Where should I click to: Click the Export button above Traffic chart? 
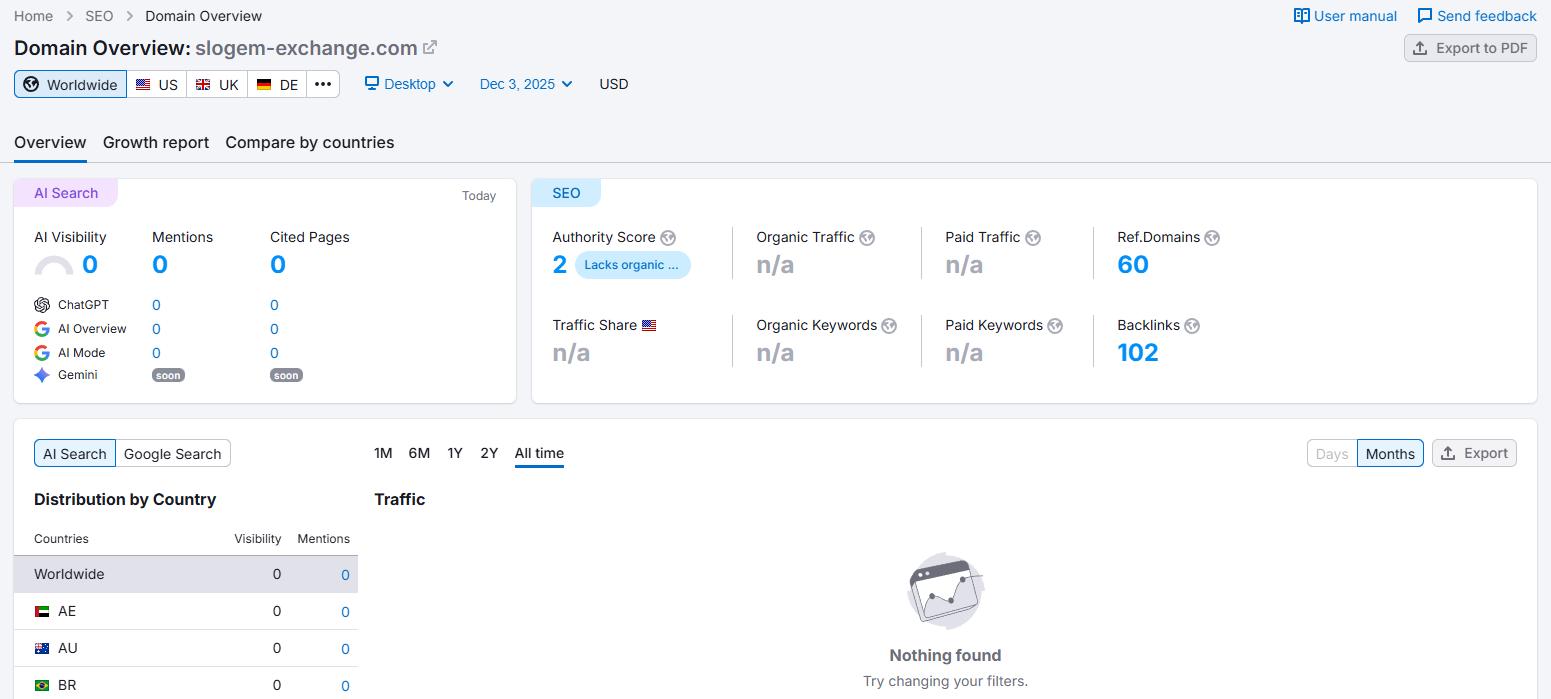[x=1474, y=453]
